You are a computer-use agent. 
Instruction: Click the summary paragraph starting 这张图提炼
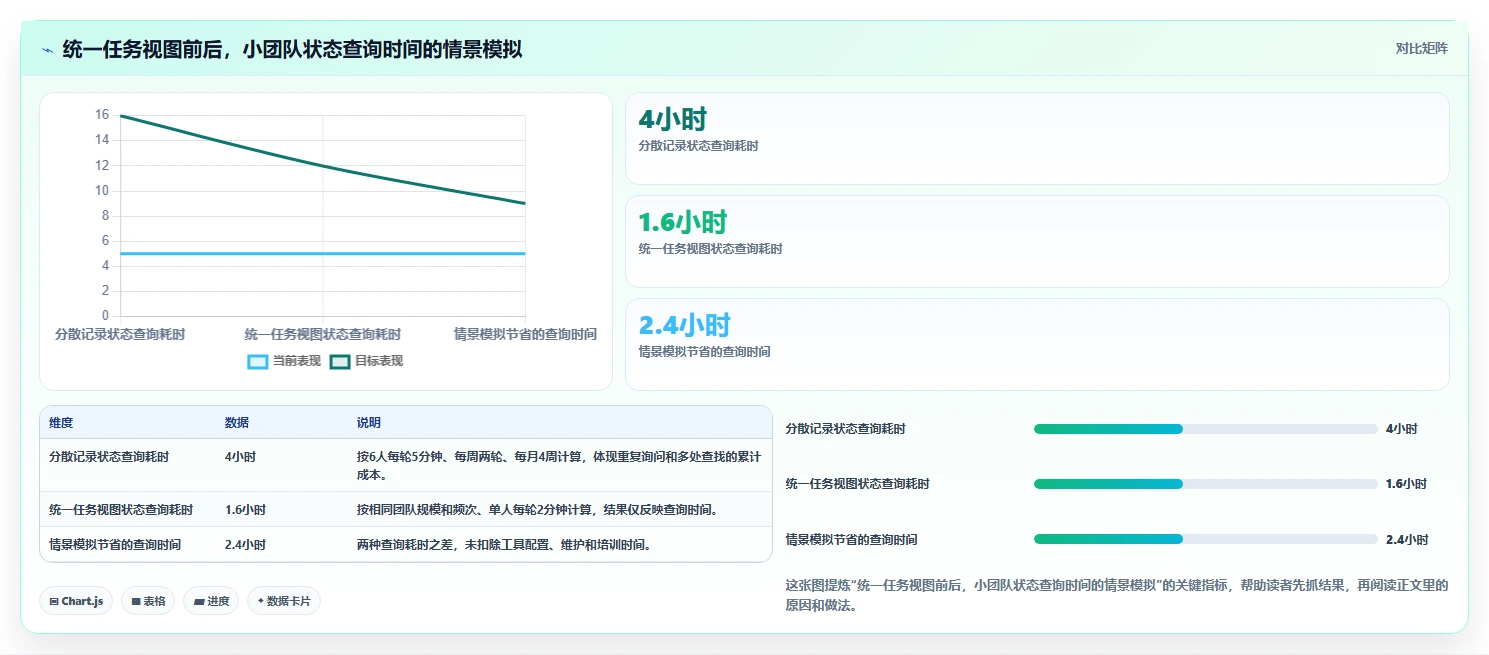coord(1117,595)
